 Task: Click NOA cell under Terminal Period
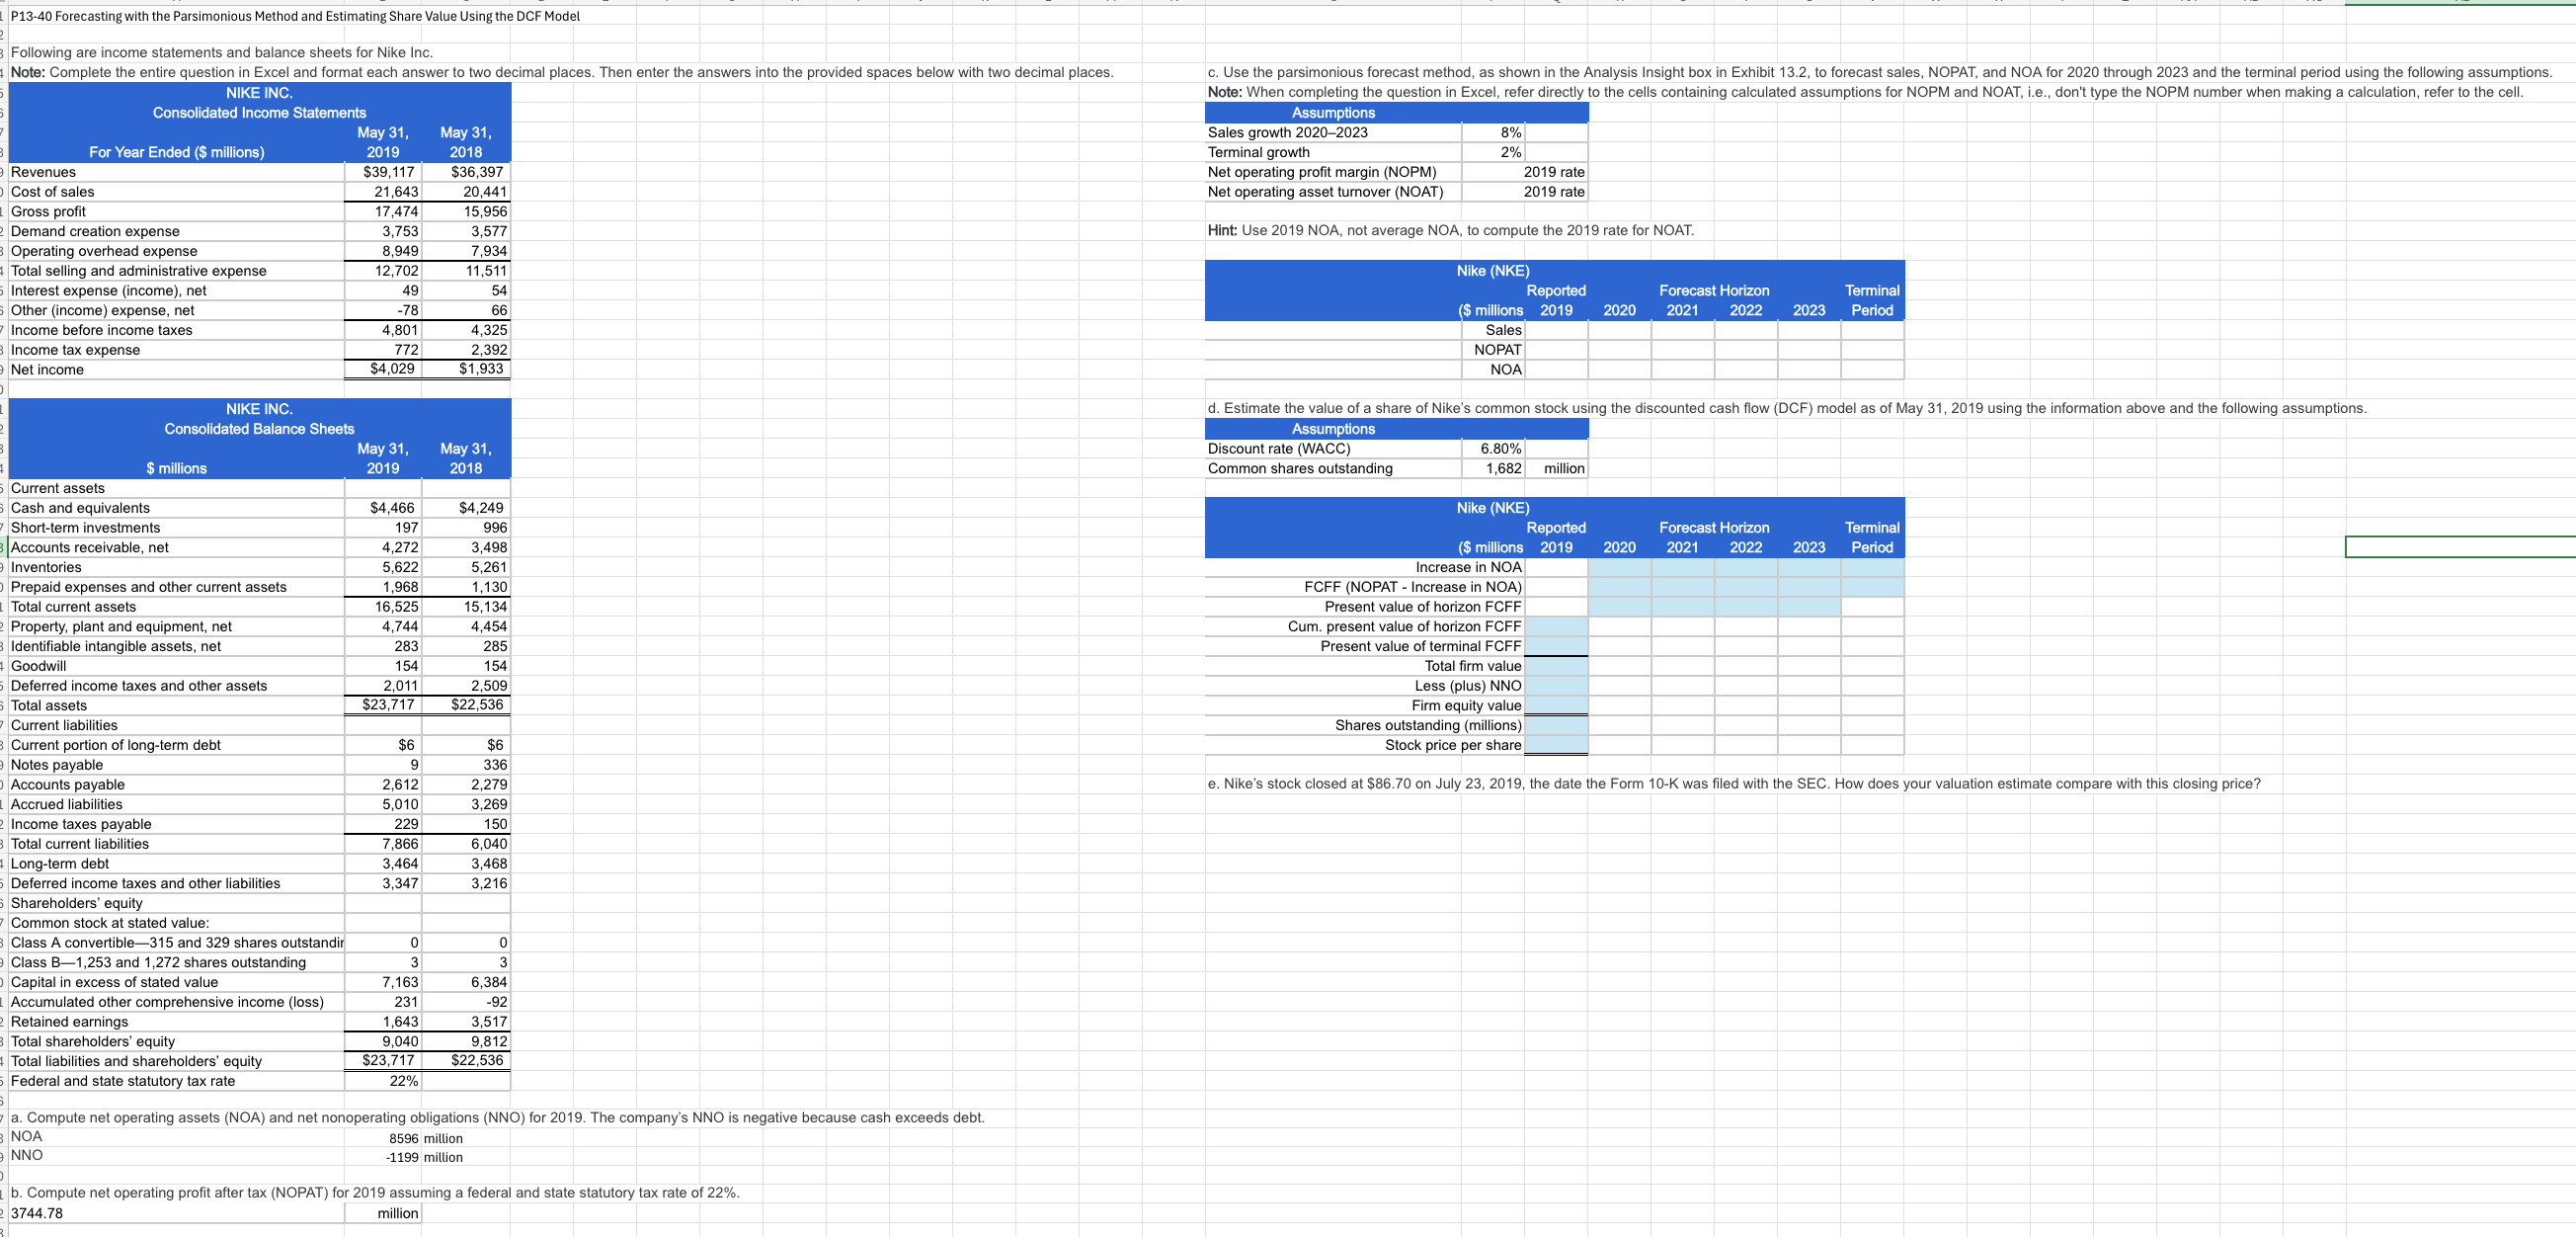pyautogui.click(x=1872, y=369)
